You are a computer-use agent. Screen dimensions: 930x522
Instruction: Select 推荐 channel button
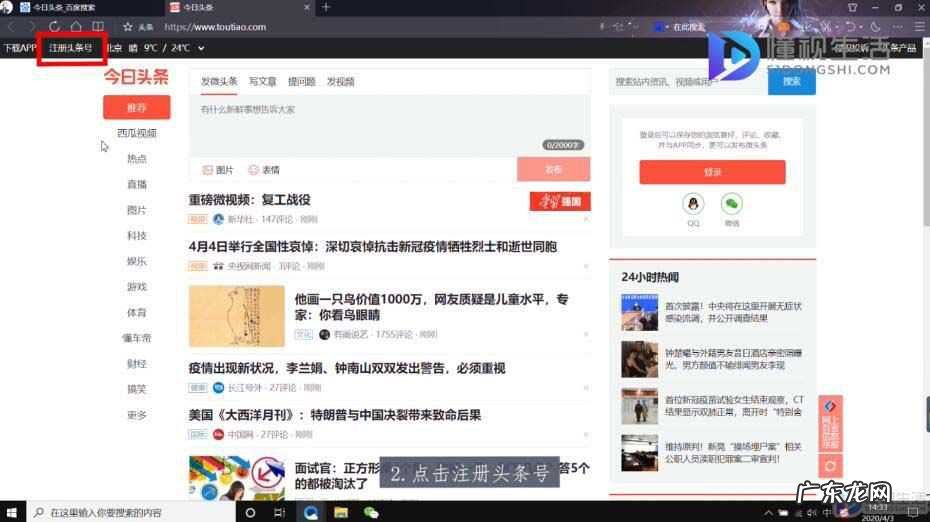(x=136, y=107)
